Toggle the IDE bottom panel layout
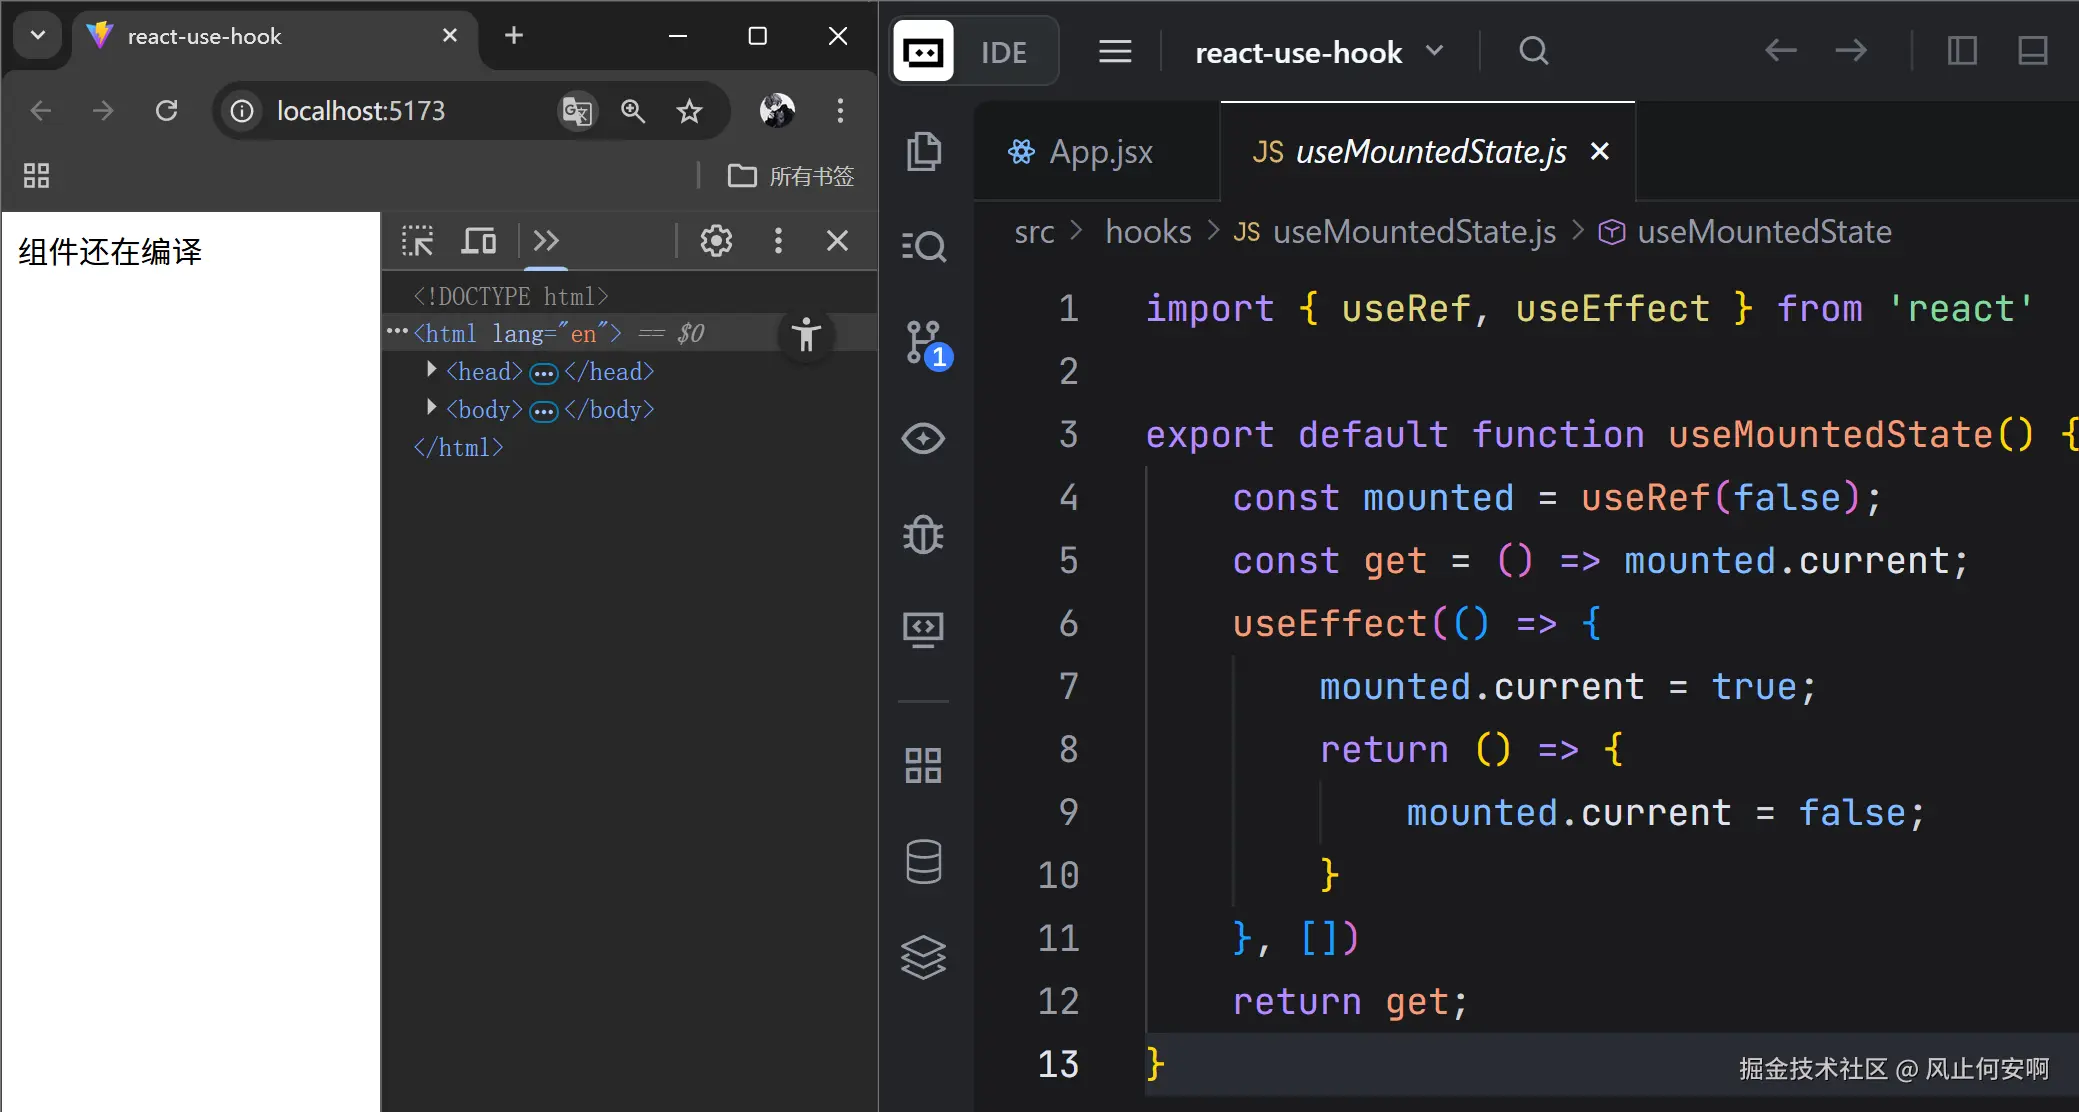 (2032, 51)
